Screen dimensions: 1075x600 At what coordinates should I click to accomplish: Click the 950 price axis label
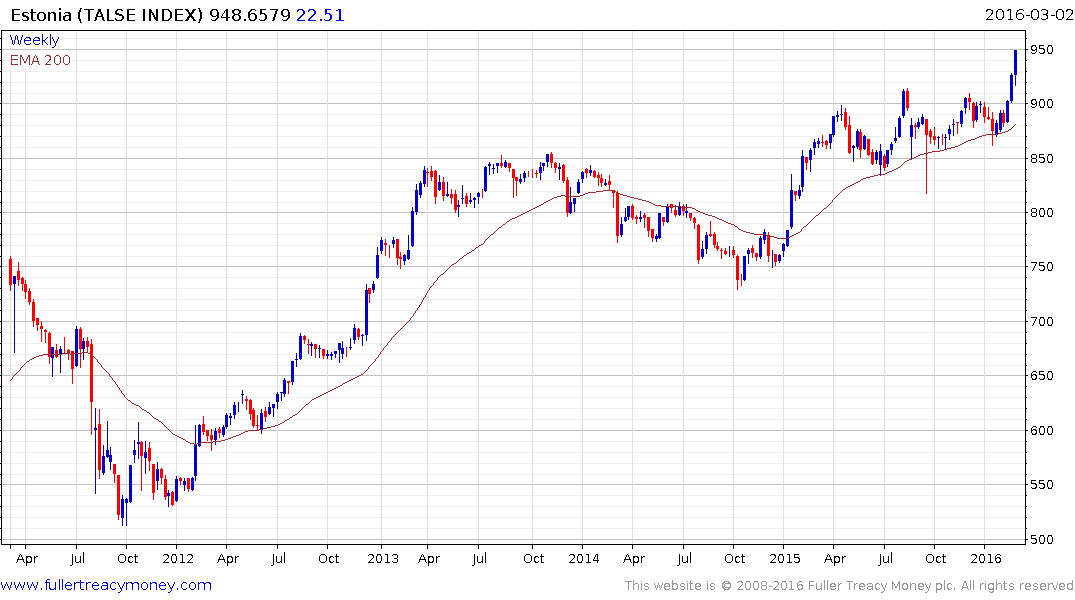(1041, 49)
